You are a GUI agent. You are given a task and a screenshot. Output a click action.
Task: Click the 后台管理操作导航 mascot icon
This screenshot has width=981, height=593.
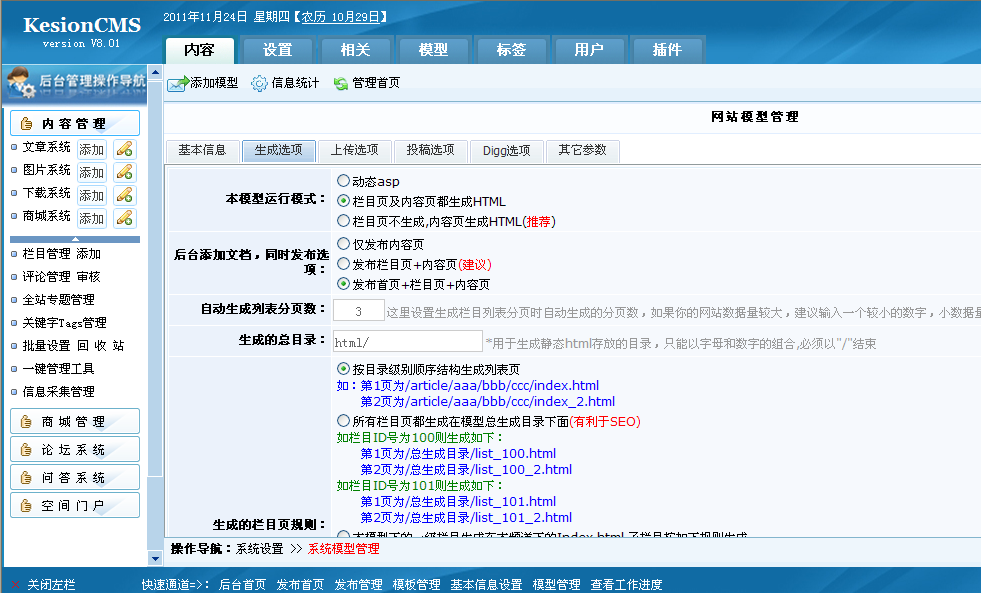point(20,80)
